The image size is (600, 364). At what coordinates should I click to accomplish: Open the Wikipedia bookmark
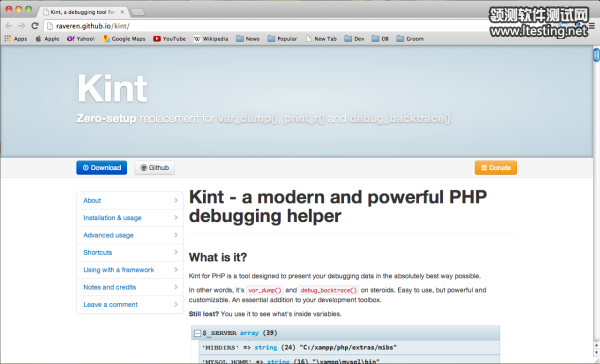click(211, 39)
